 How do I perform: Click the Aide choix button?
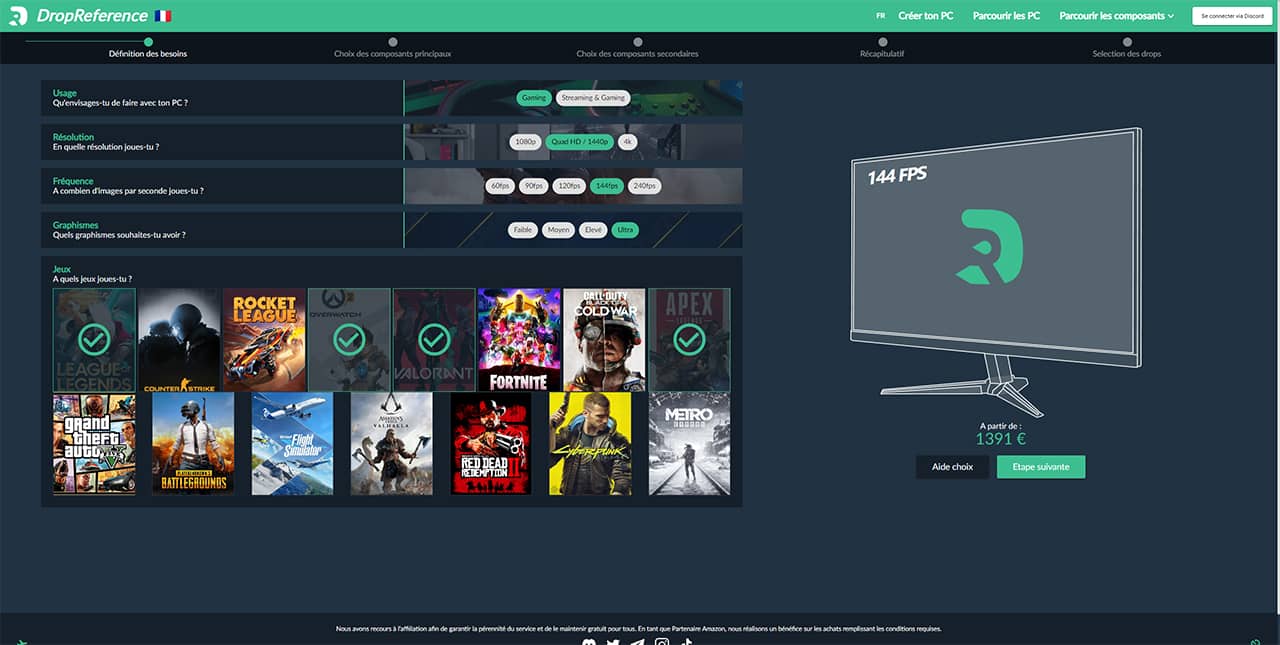(x=952, y=467)
